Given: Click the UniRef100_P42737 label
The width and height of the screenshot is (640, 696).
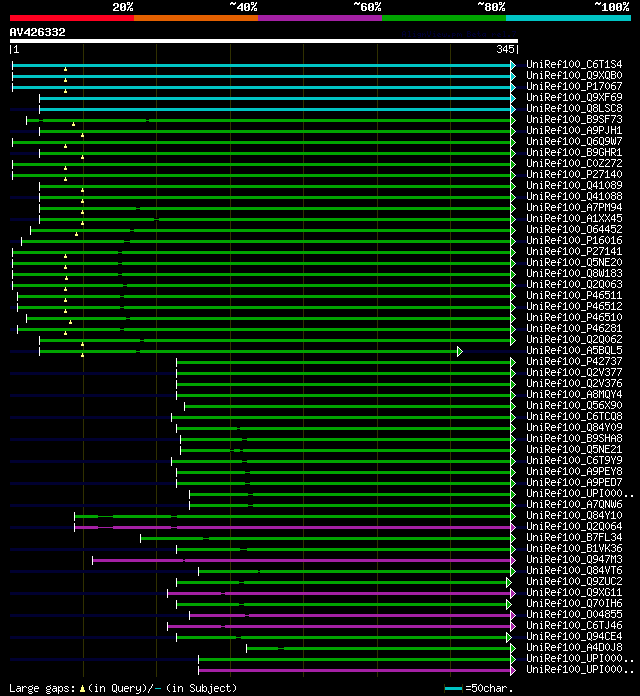Looking at the screenshot, I should [x=574, y=361].
